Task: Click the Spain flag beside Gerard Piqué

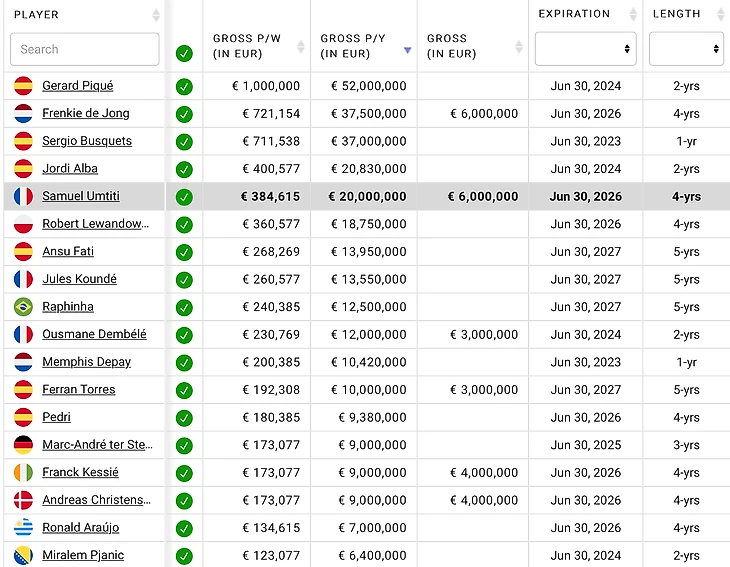Action: 23,86
